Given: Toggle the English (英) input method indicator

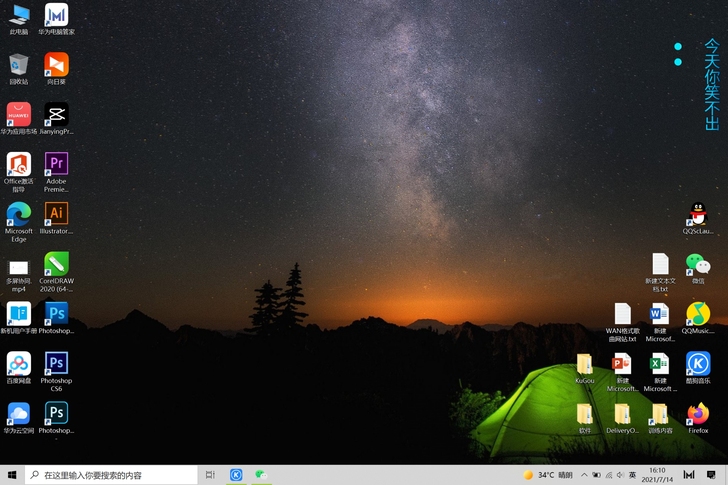Looking at the screenshot, I should [x=632, y=475].
